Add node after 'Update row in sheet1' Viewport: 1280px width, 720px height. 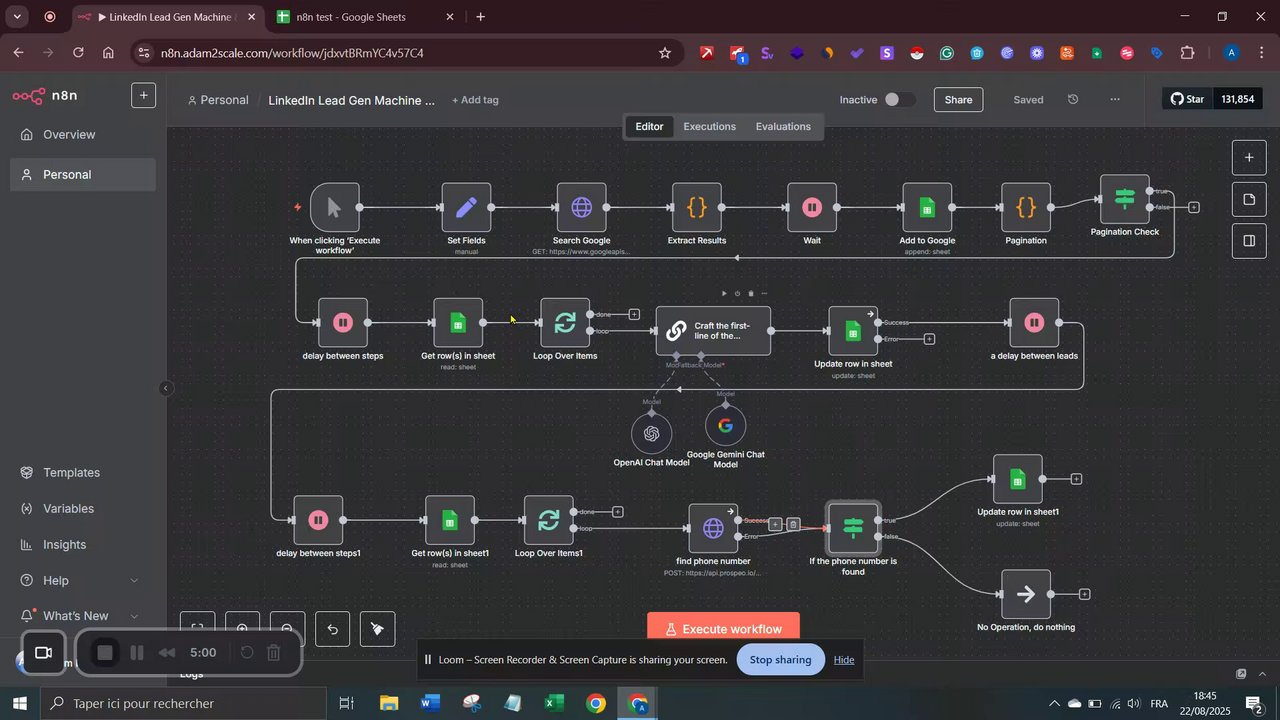pyautogui.click(x=1076, y=479)
